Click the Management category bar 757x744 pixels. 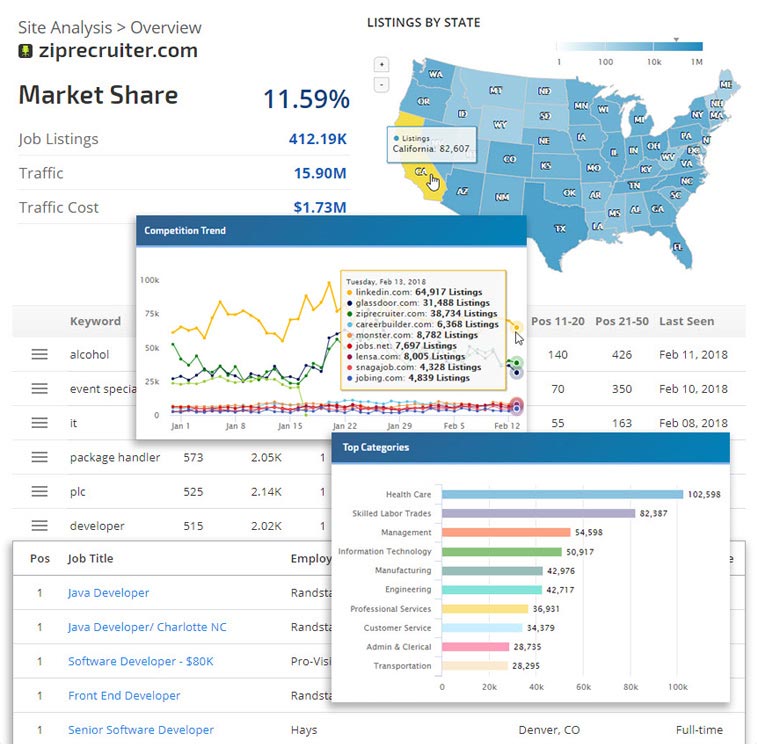pyautogui.click(x=506, y=532)
